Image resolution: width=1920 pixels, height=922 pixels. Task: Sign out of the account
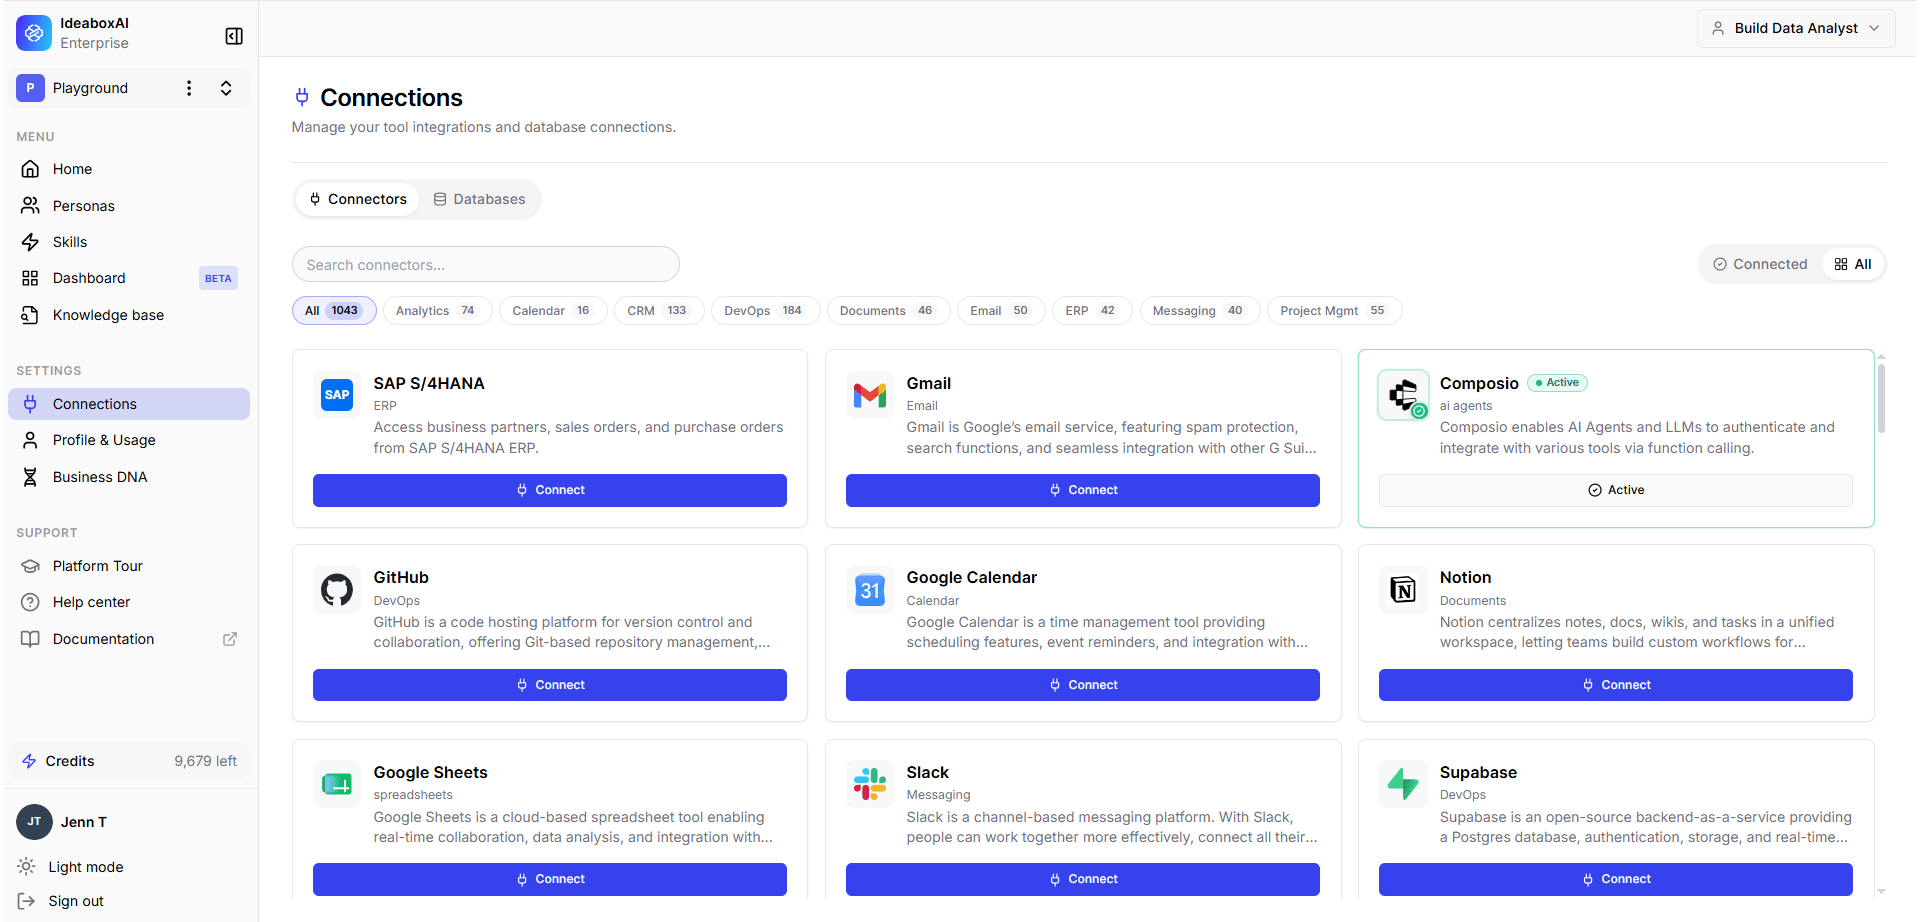click(x=60, y=901)
